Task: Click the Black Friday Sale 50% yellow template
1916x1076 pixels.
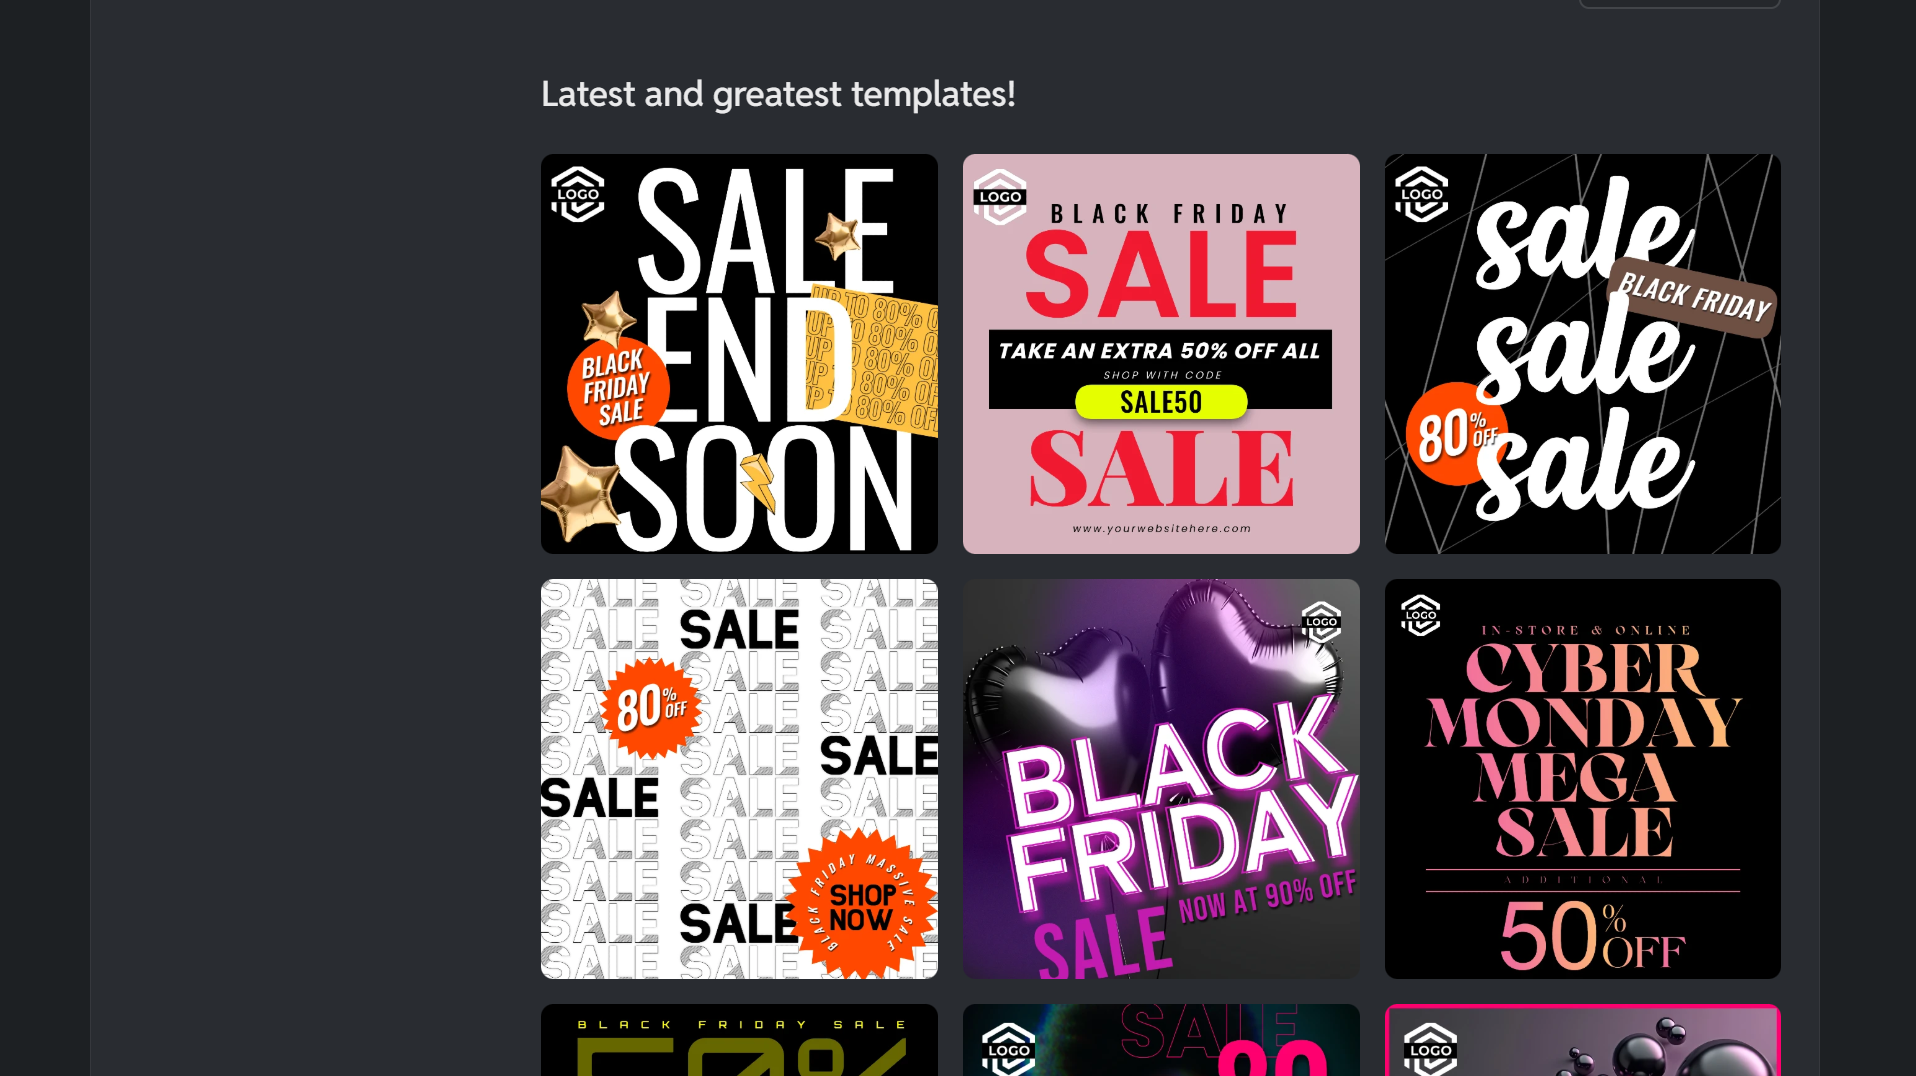Action: click(739, 1040)
